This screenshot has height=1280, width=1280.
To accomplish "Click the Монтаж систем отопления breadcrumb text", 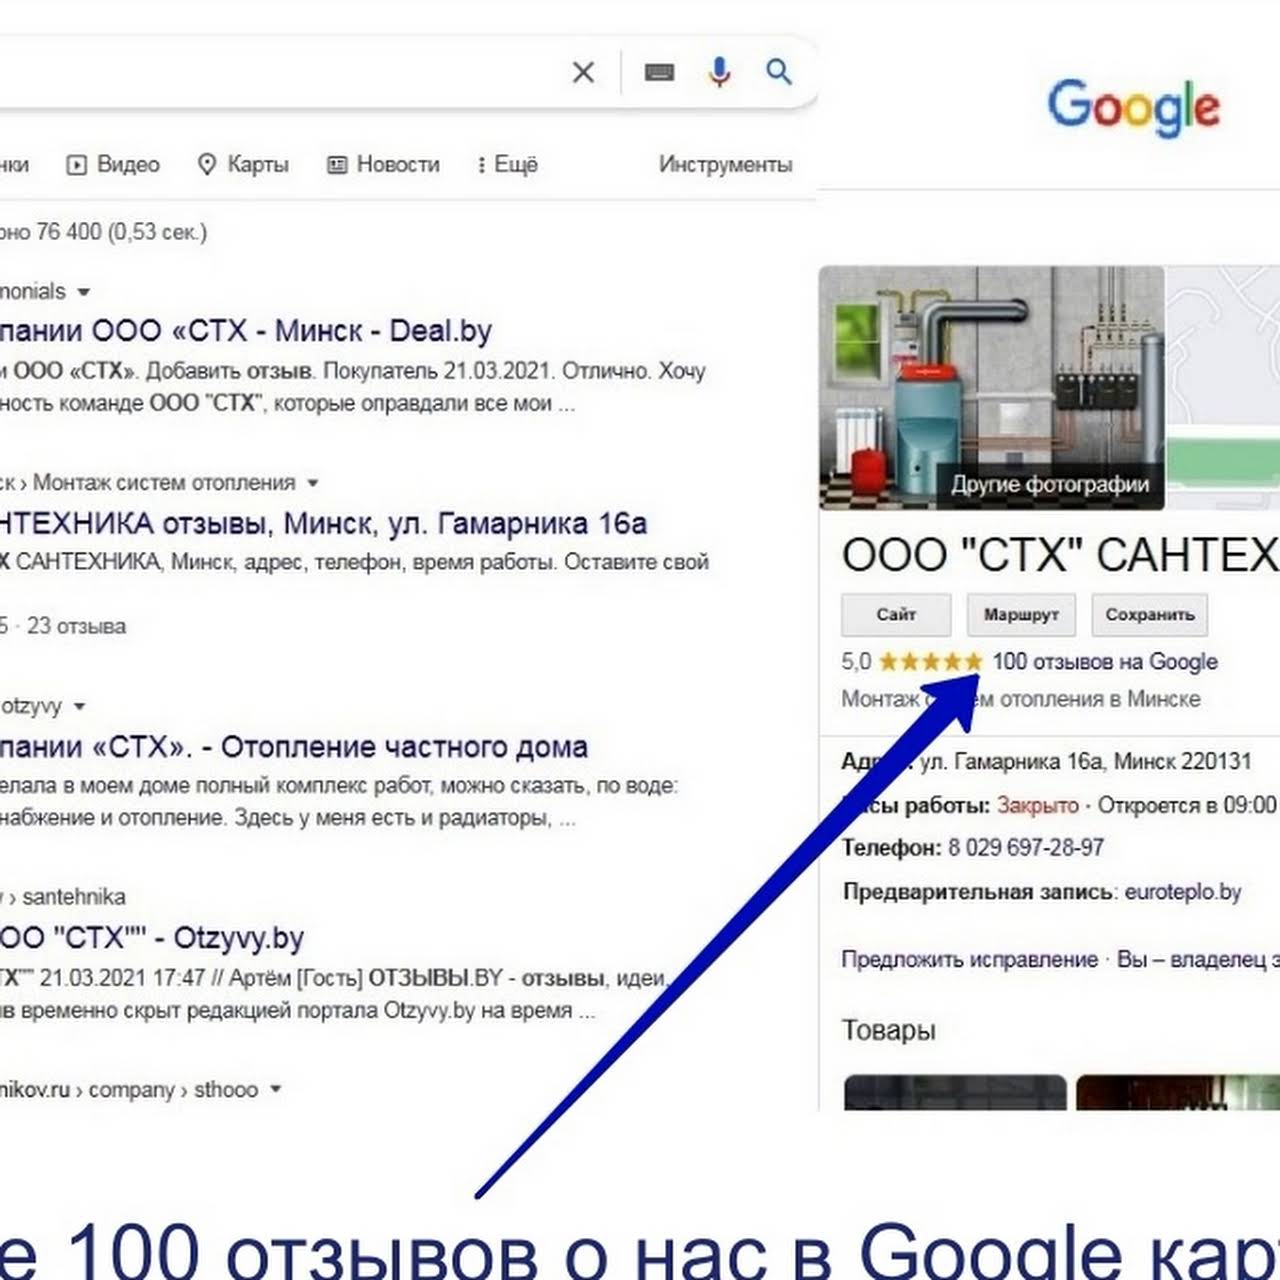I will 164,483.
